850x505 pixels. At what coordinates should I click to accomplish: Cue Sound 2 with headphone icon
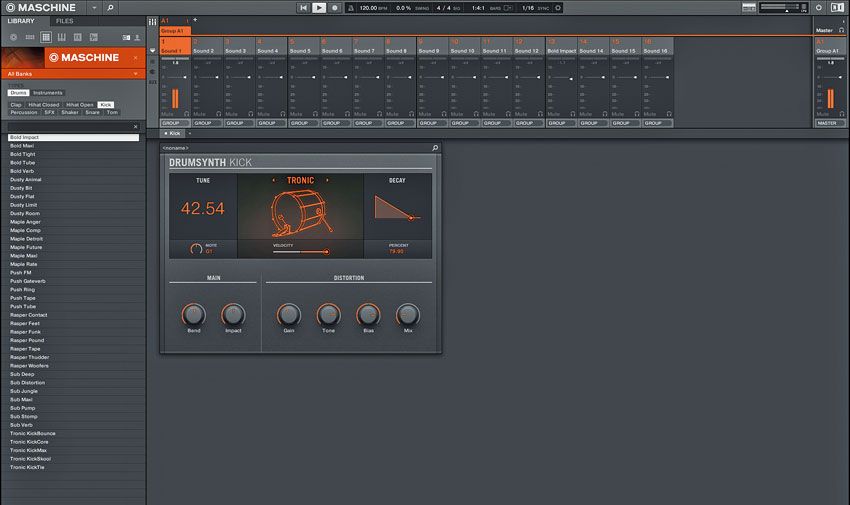coord(218,114)
